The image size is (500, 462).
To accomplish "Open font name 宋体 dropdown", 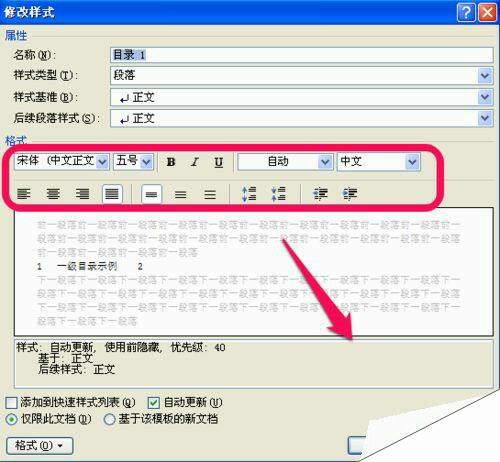I will (102, 162).
